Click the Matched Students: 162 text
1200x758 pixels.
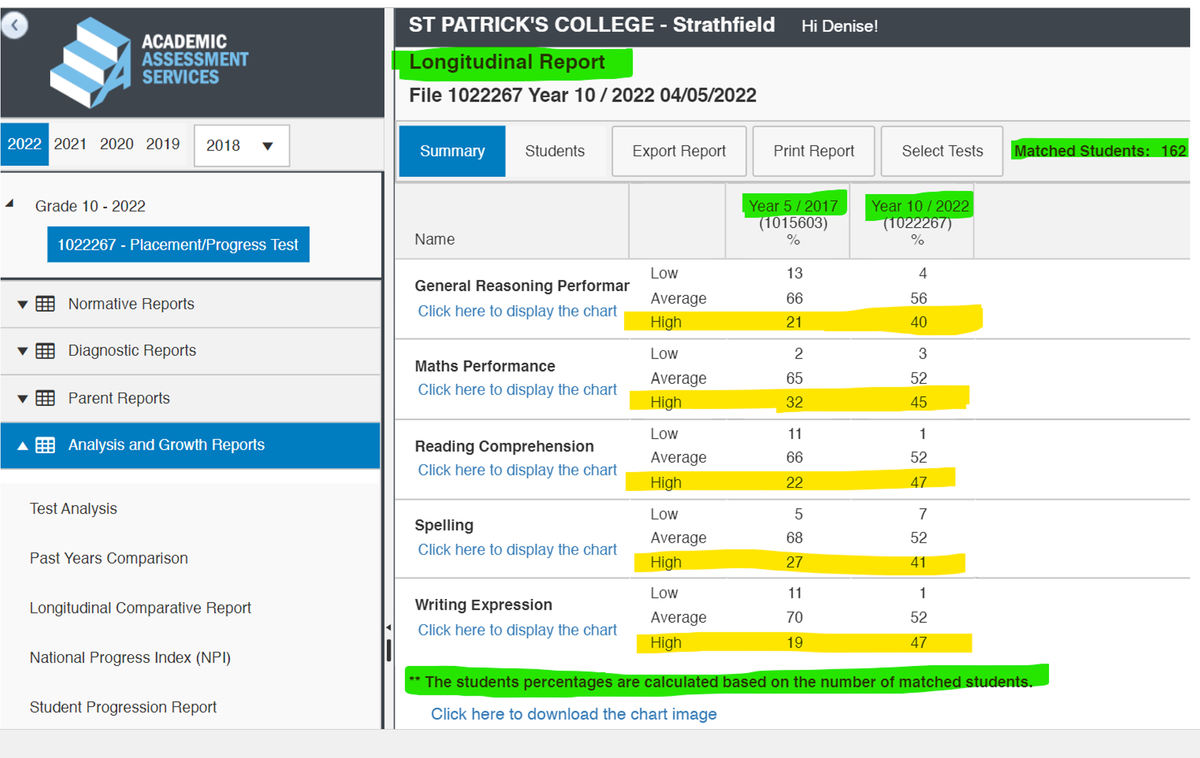1100,151
